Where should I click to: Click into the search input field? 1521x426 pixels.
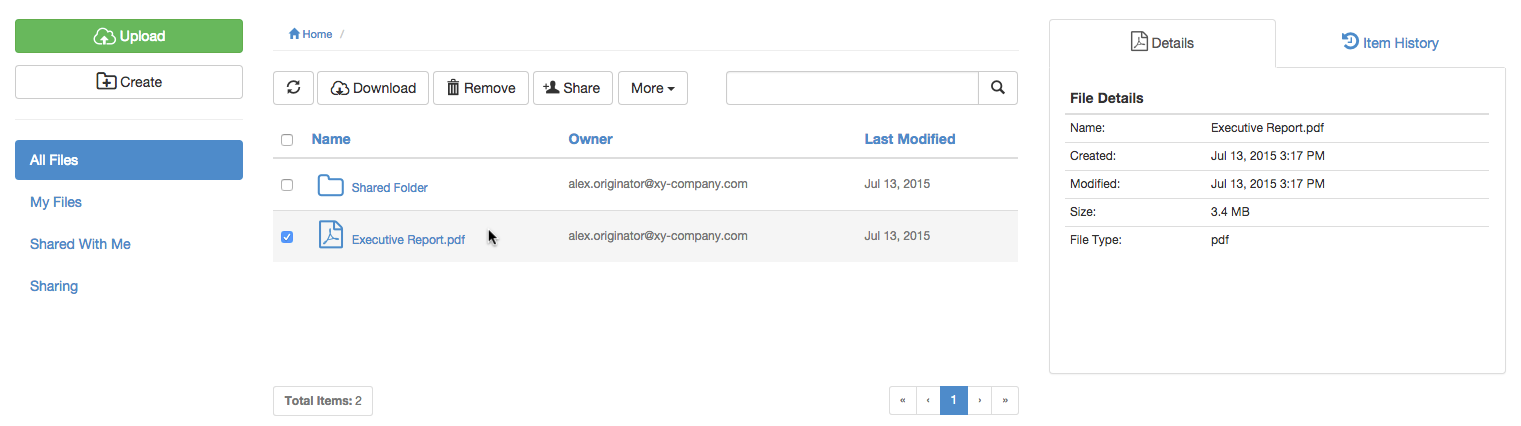pyautogui.click(x=851, y=88)
